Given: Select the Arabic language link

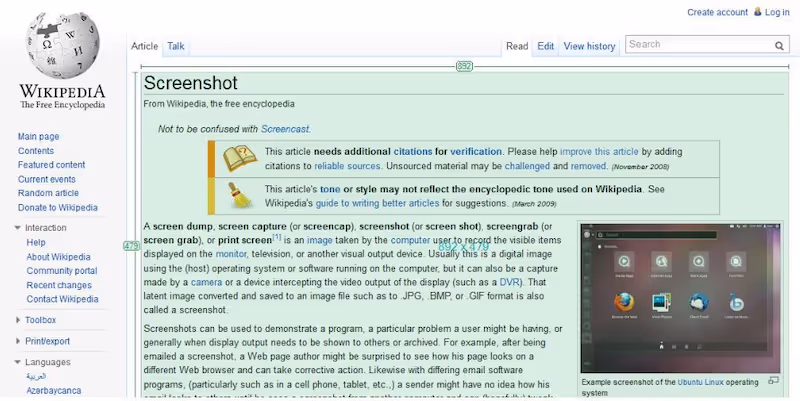Looking at the screenshot, I should point(36,377).
